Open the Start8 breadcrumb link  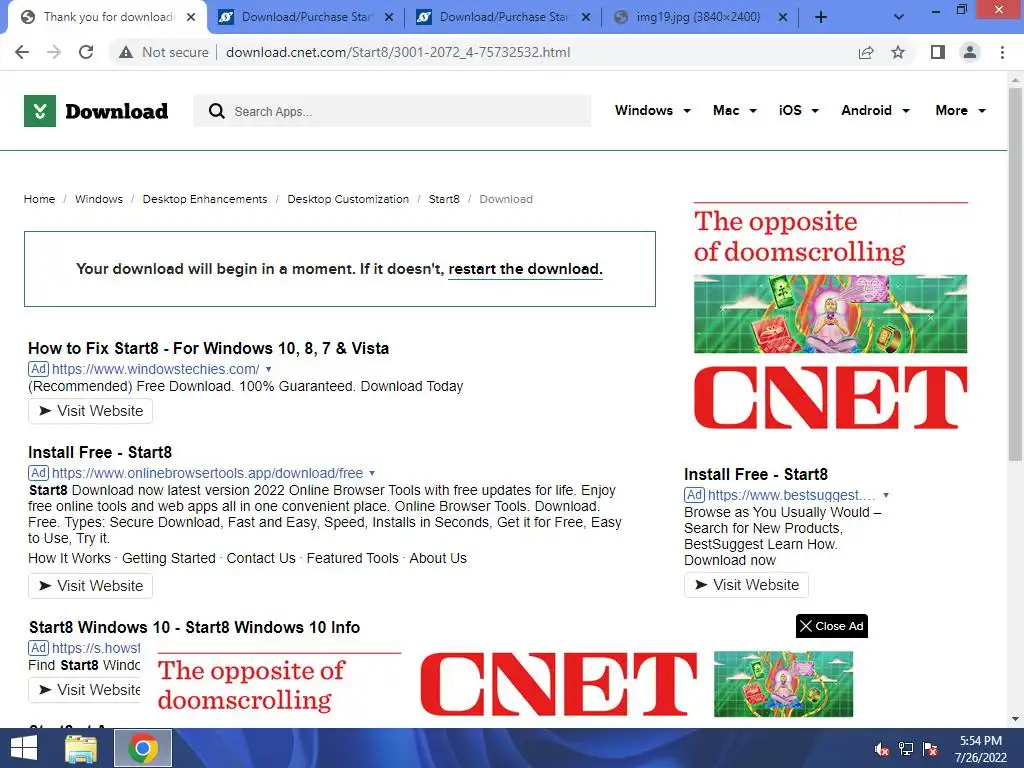(x=444, y=199)
